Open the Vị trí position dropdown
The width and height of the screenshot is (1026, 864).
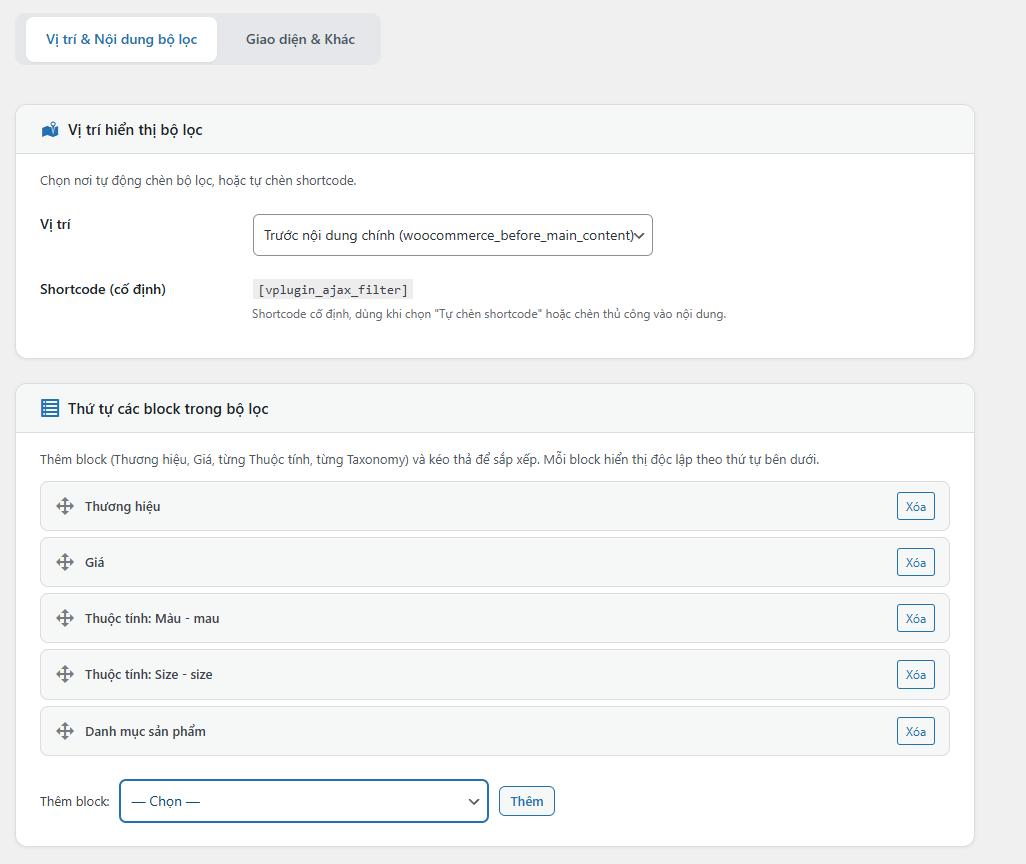tap(452, 235)
